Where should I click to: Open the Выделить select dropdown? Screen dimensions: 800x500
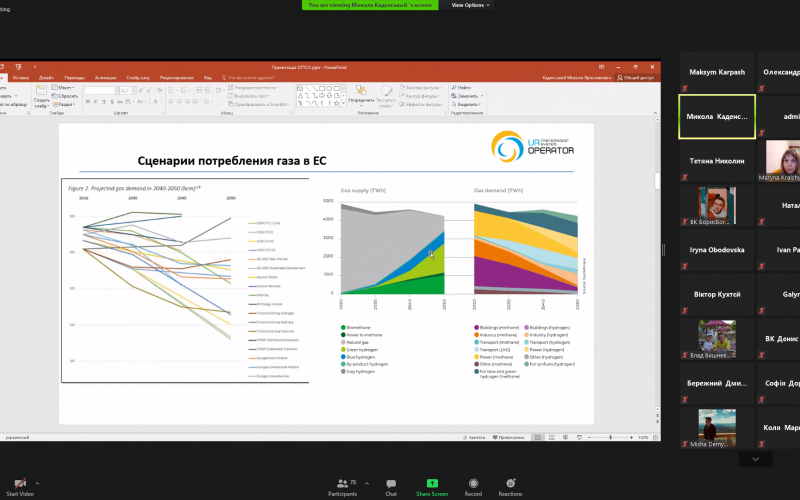[466, 104]
